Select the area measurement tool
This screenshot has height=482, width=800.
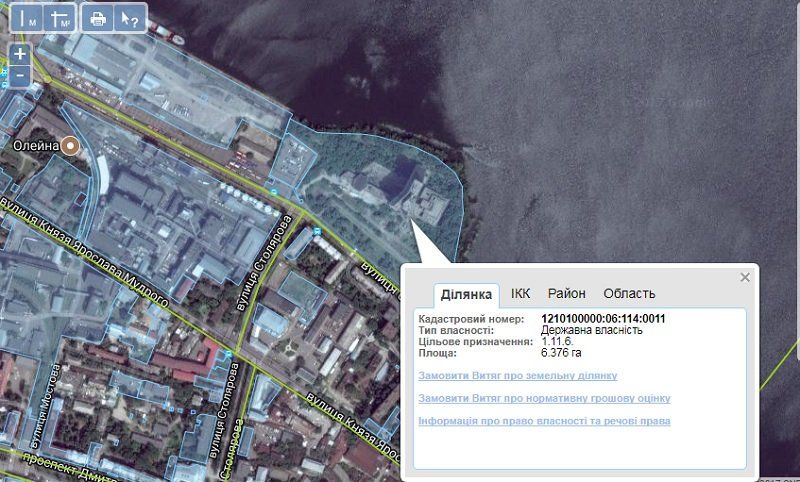(60, 17)
